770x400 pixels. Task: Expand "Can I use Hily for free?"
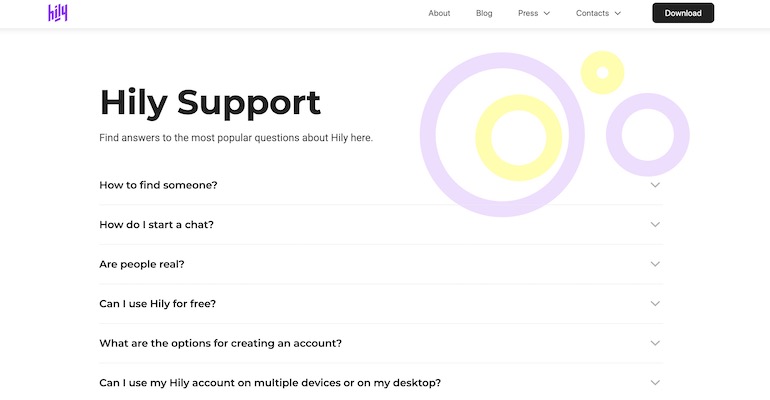[157, 303]
